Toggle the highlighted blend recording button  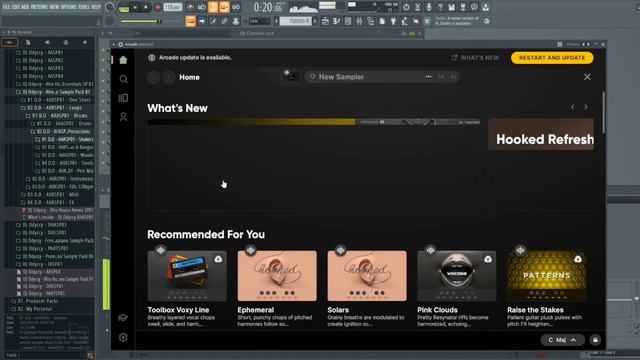click(x=224, y=7)
